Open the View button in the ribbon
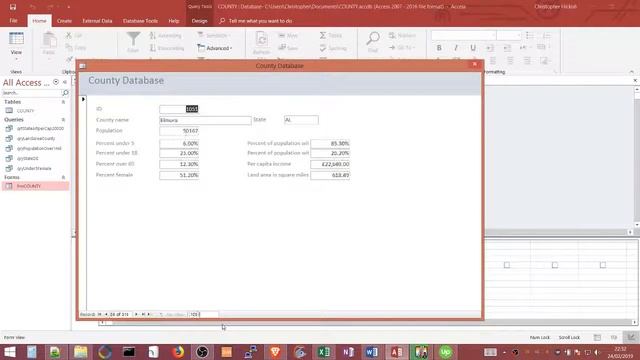640x360 pixels. coord(16,46)
